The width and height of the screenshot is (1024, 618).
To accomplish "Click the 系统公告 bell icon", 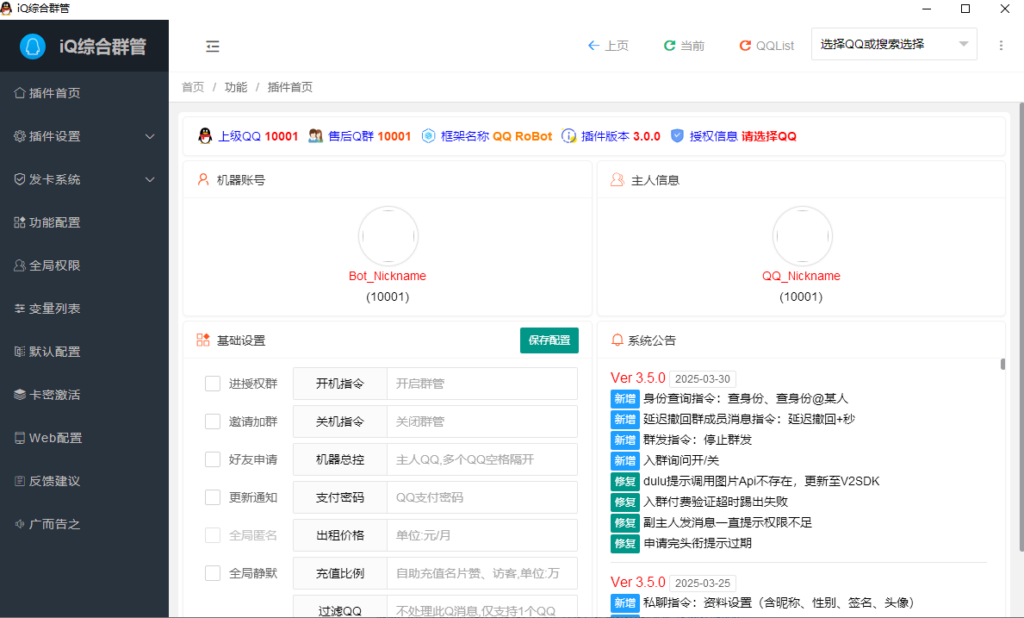I will (x=615, y=340).
